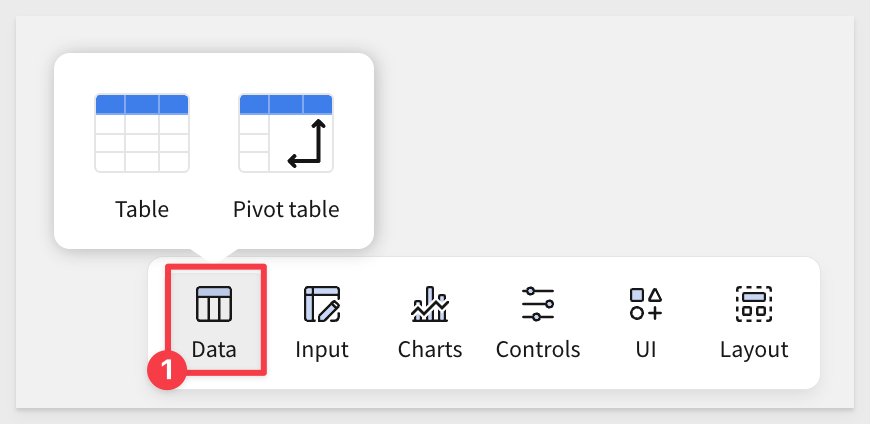The width and height of the screenshot is (870, 424).
Task: Select the Table grid thumbnail
Action: 142,133
